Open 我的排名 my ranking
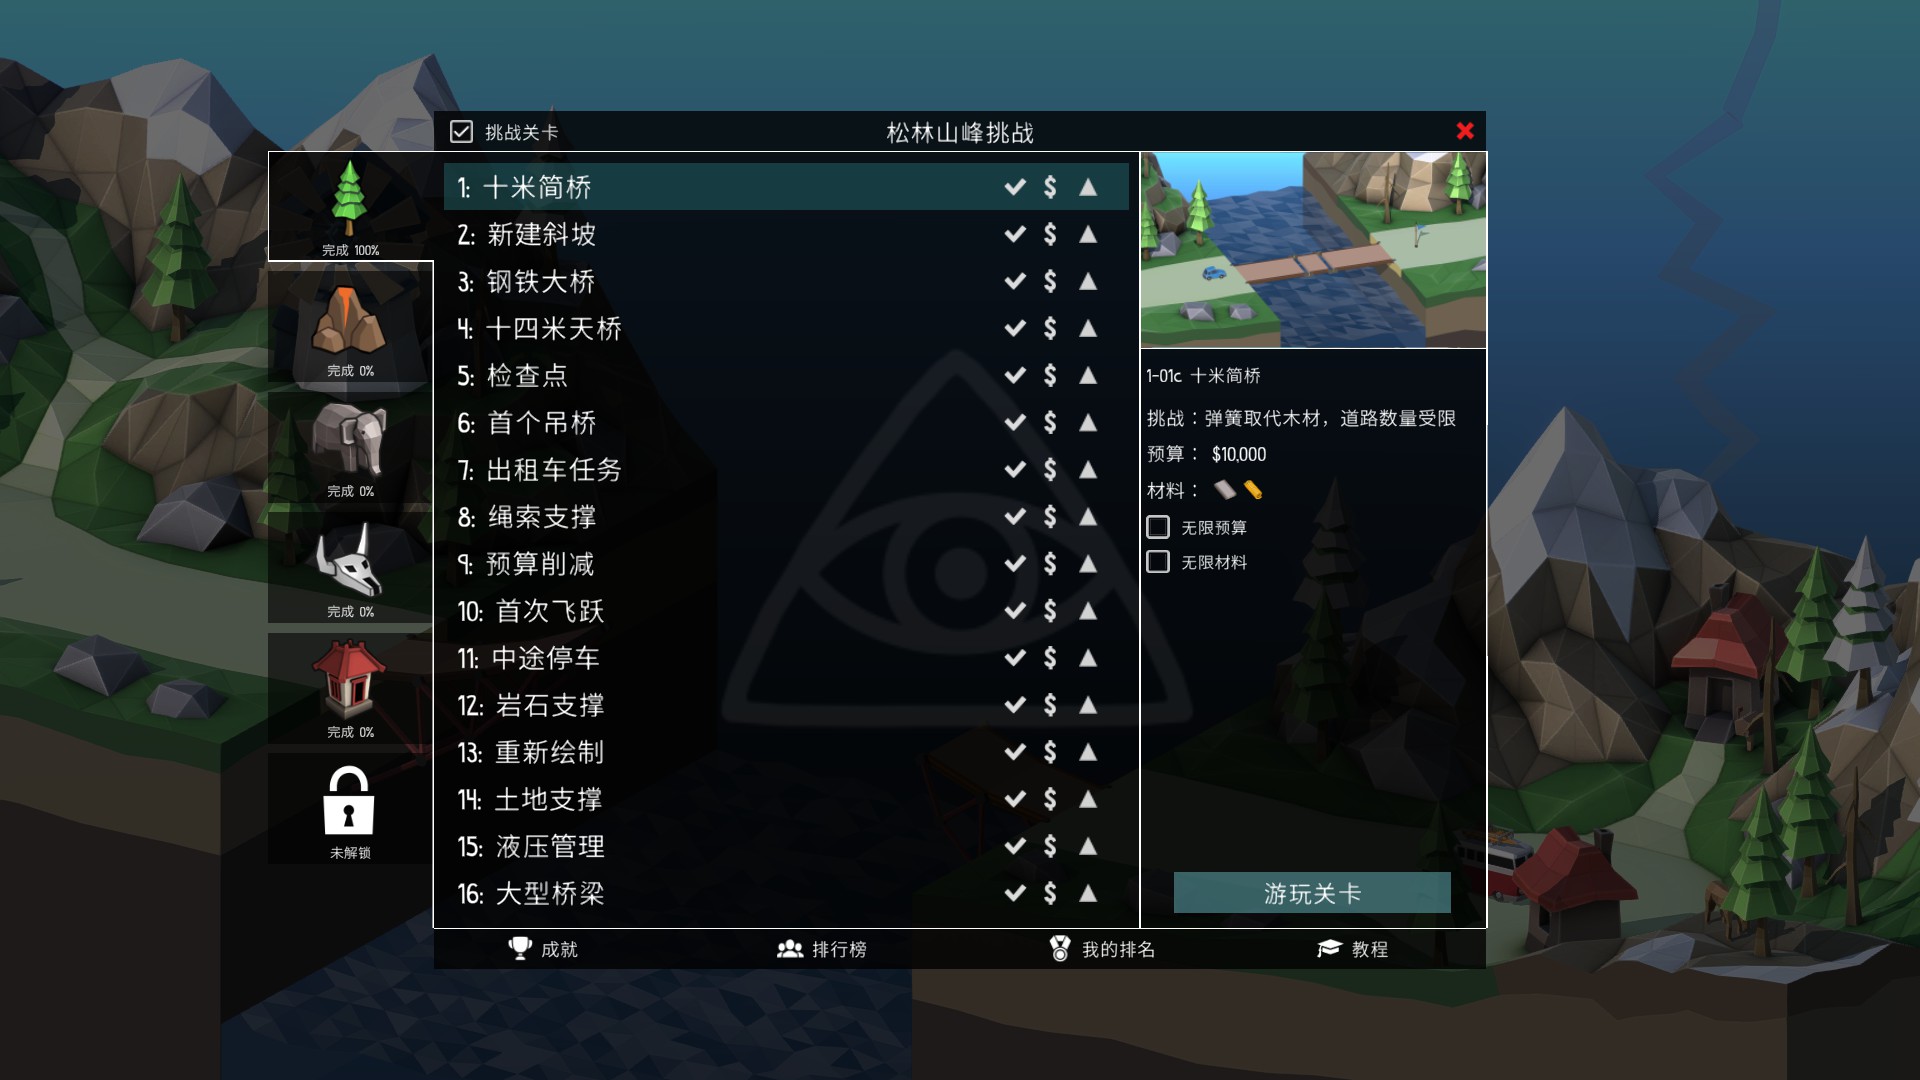1920x1080 pixels. point(1102,949)
